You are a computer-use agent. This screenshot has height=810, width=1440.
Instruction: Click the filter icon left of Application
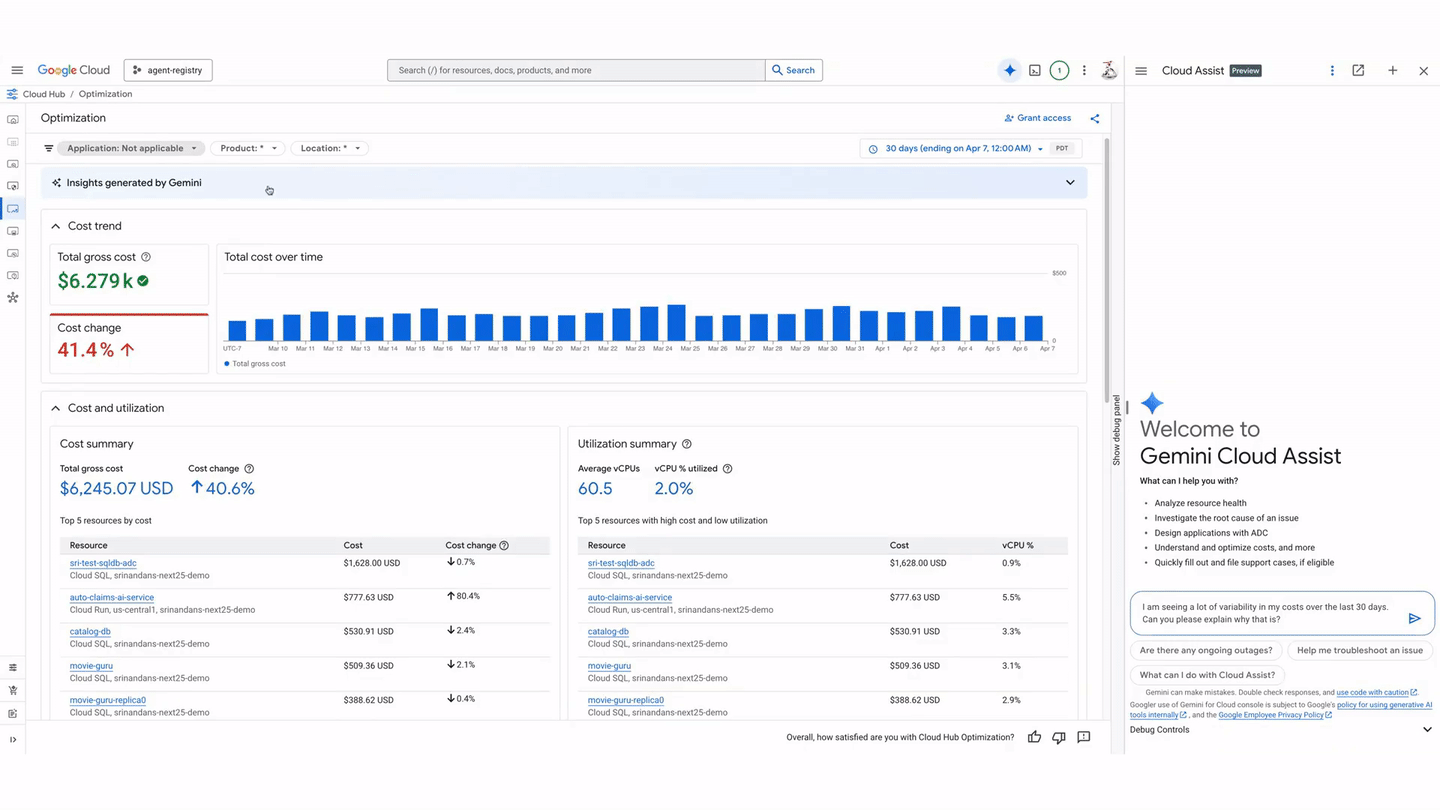[48, 148]
